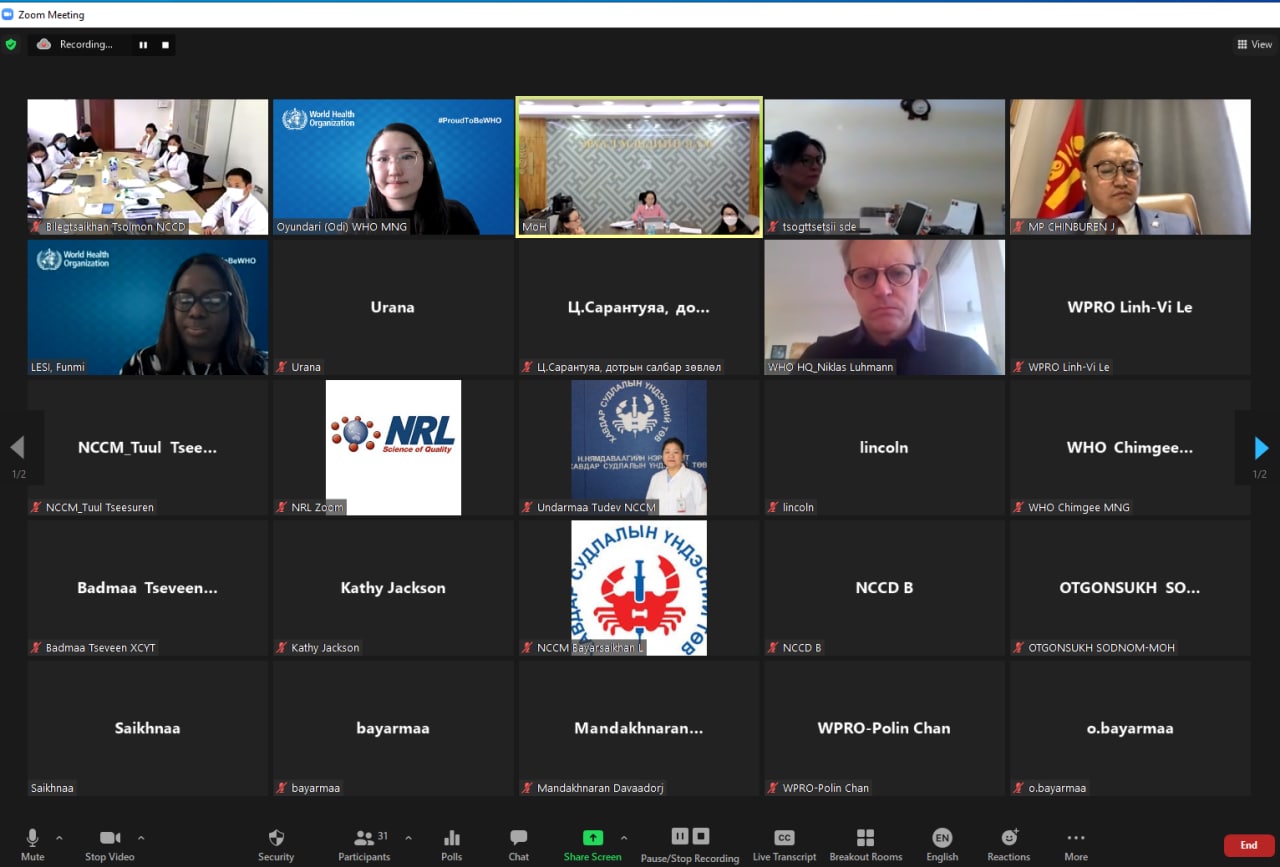Expand audio options caret beside Mute
1280x867 pixels.
point(59,838)
